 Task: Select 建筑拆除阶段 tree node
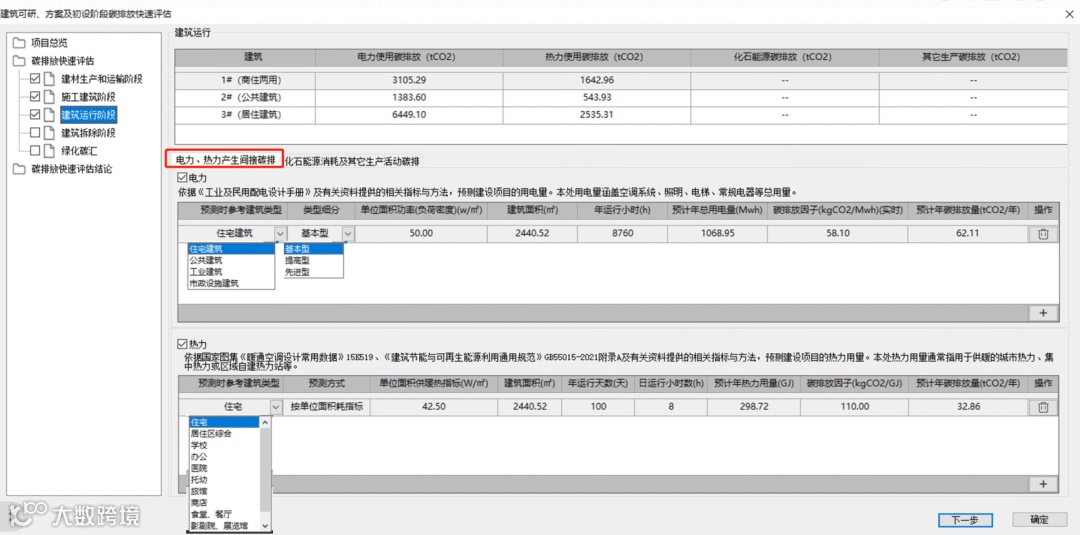point(88,132)
